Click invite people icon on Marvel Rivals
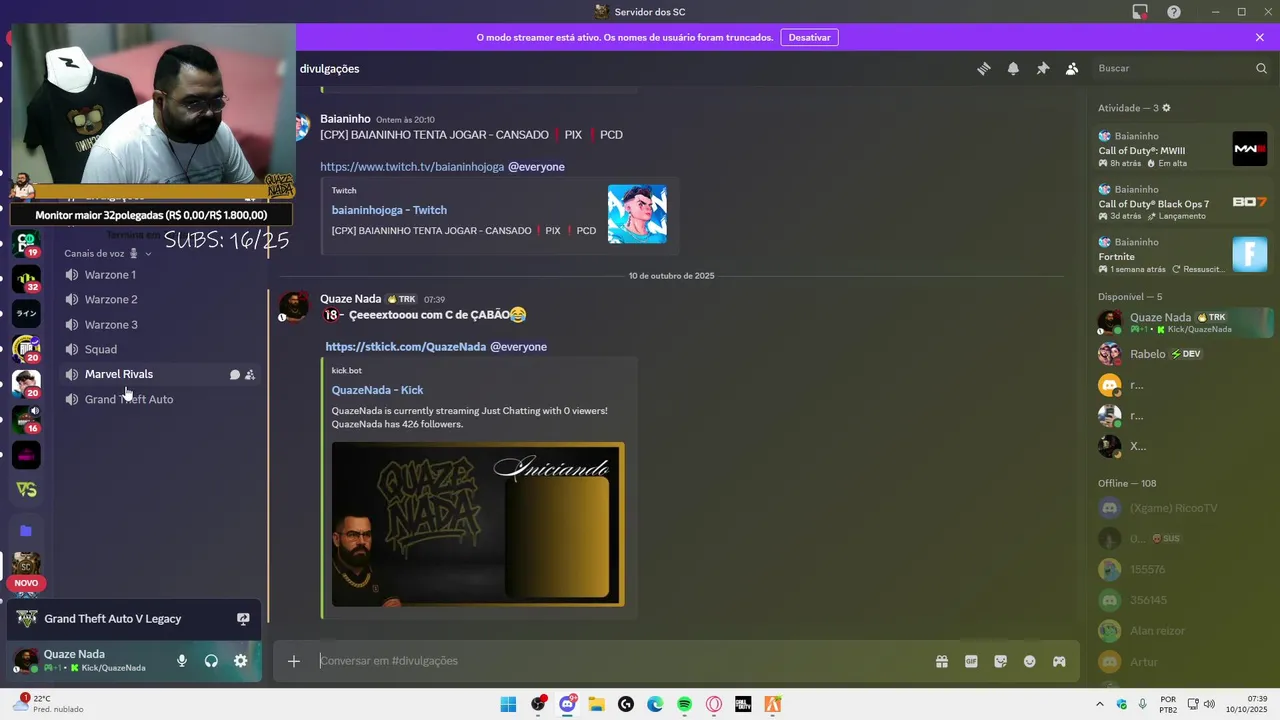Screen dimensions: 1280x720 [x=250, y=375]
